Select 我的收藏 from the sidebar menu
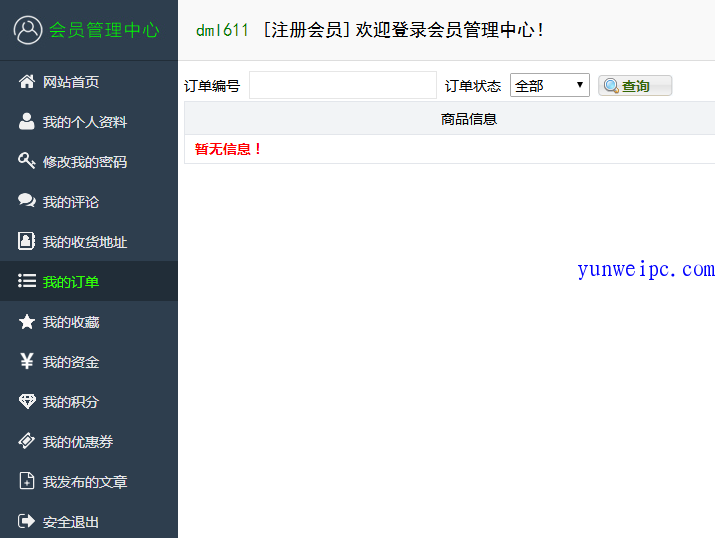Screen dimensions: 715x538 point(70,322)
